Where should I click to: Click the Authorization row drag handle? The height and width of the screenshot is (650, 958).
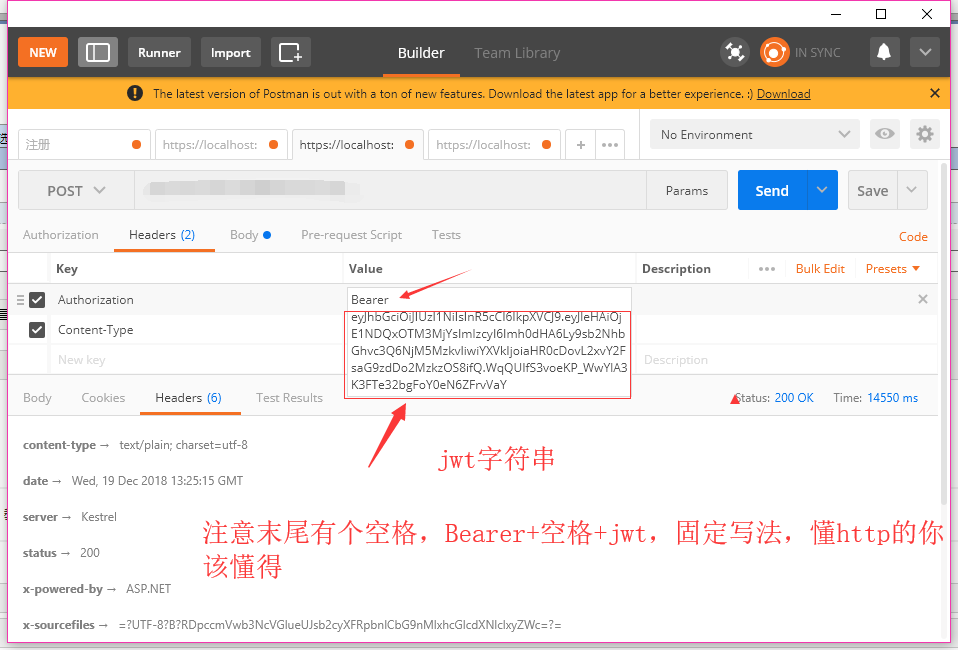point(20,300)
